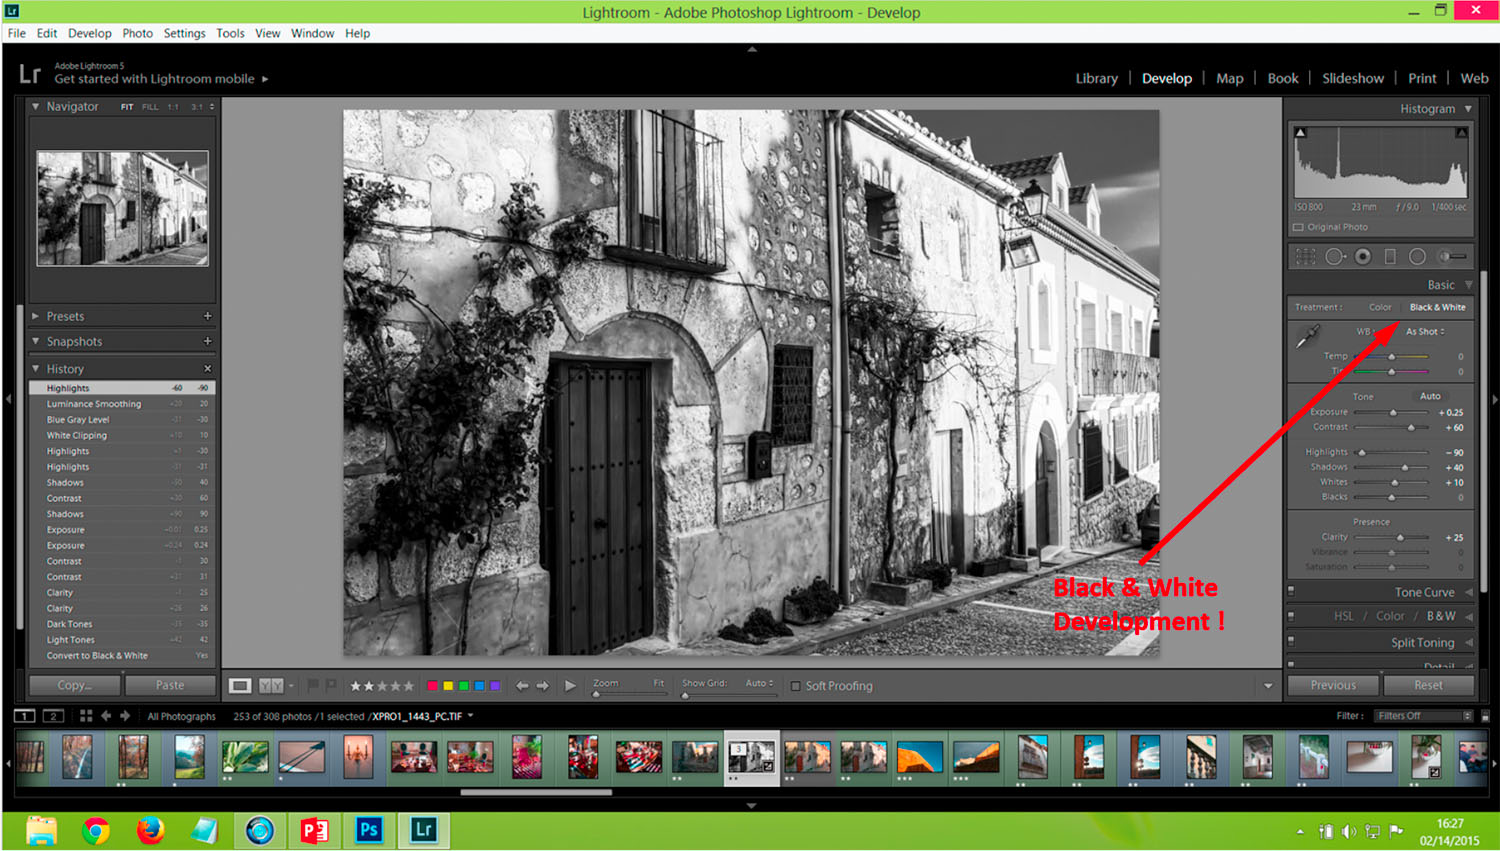Image resolution: width=1500 pixels, height=851 pixels.
Task: Open the Map module
Action: point(1229,78)
